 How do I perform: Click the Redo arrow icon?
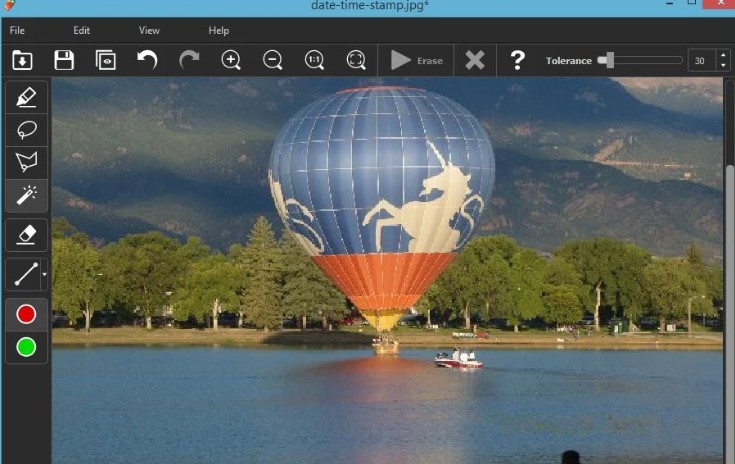(189, 61)
